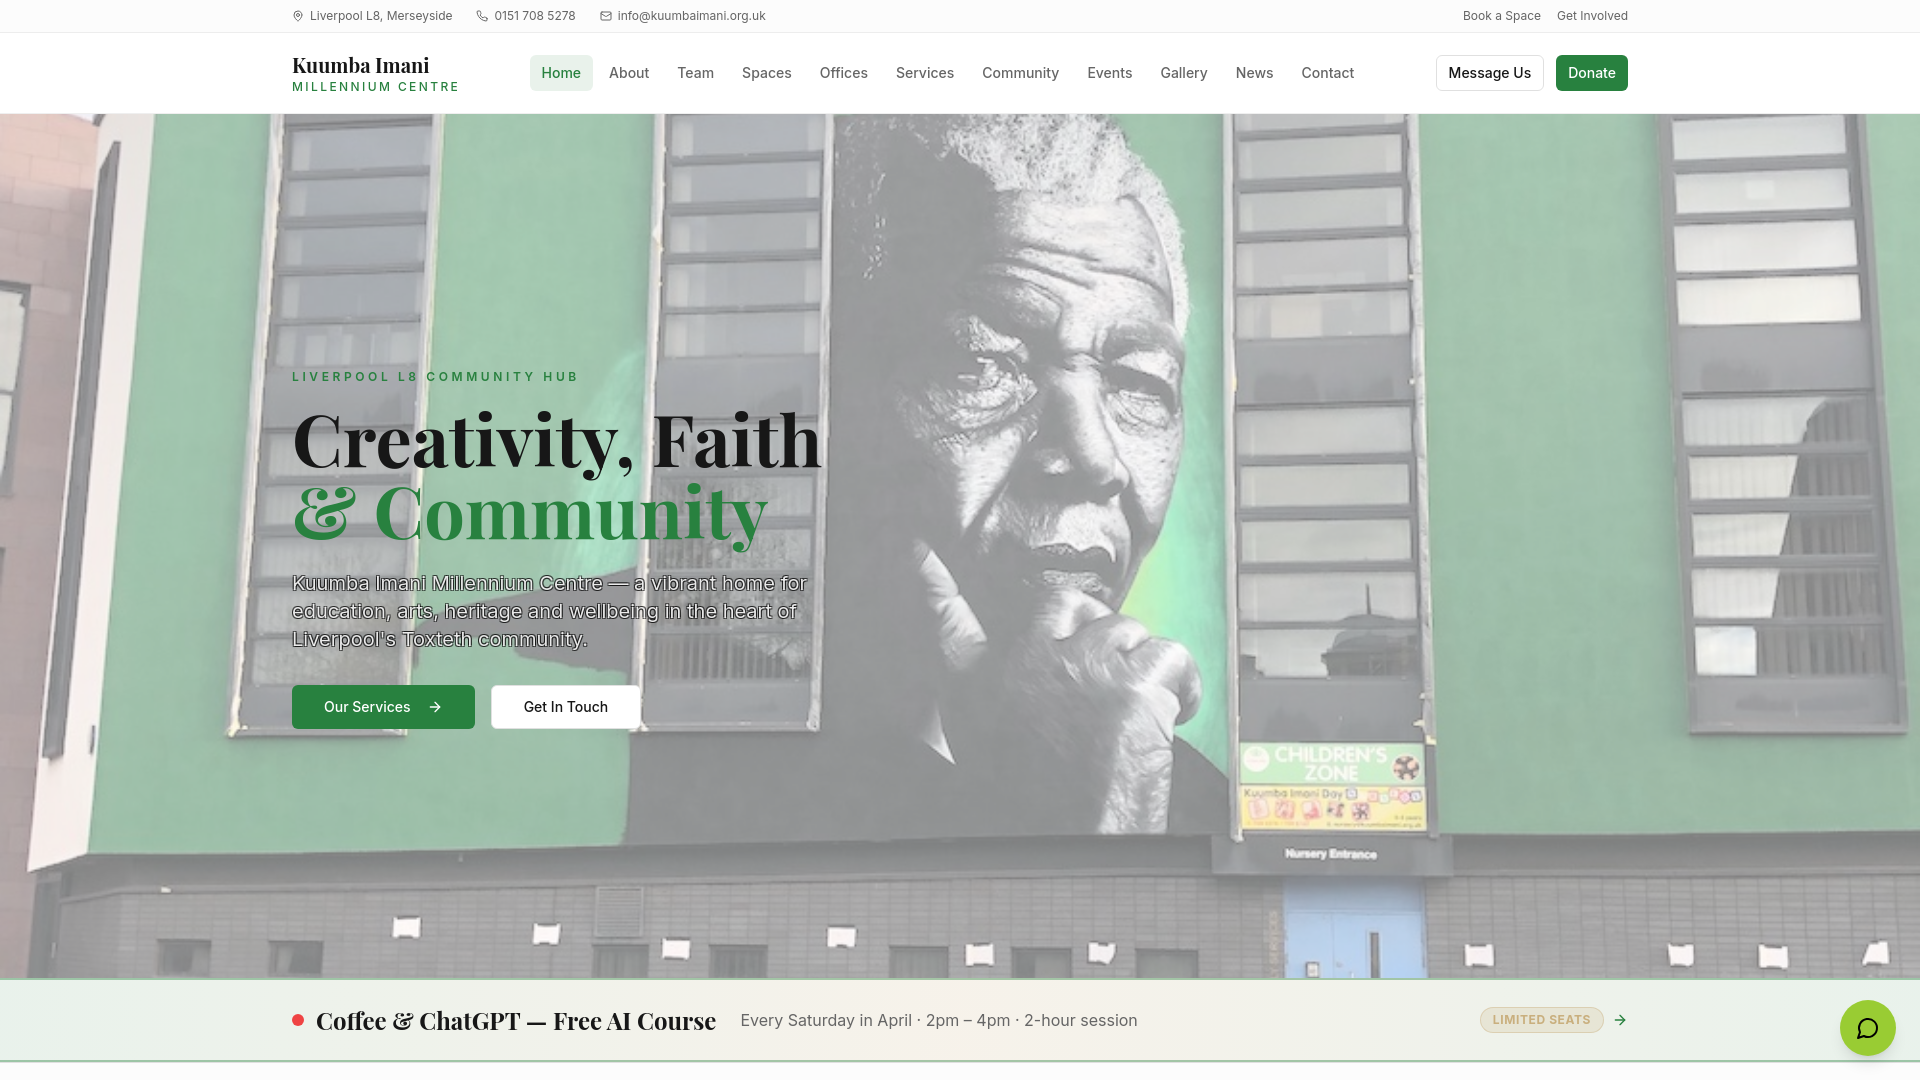Select Events in the navigation bar
The image size is (1920, 1080).
[1110, 73]
